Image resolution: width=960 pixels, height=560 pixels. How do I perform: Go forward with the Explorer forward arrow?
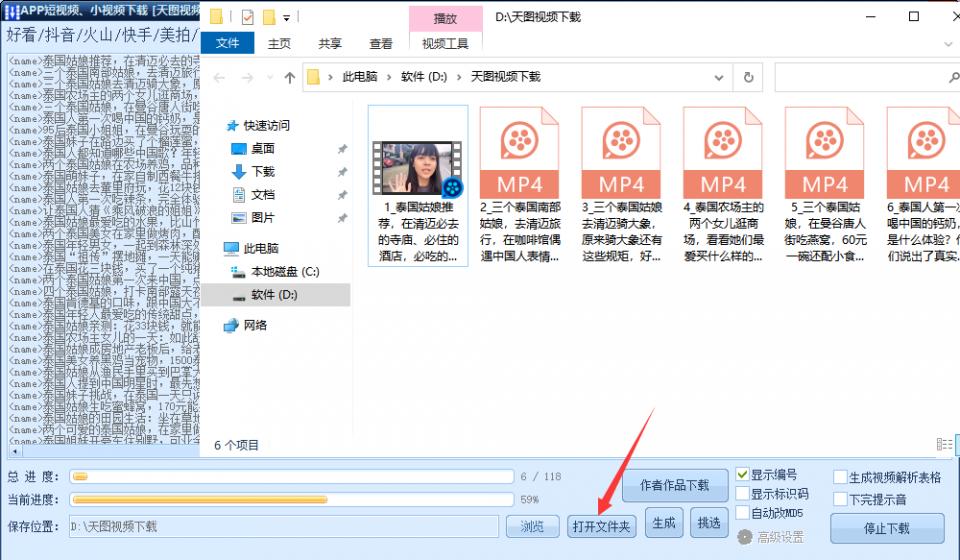click(x=247, y=77)
